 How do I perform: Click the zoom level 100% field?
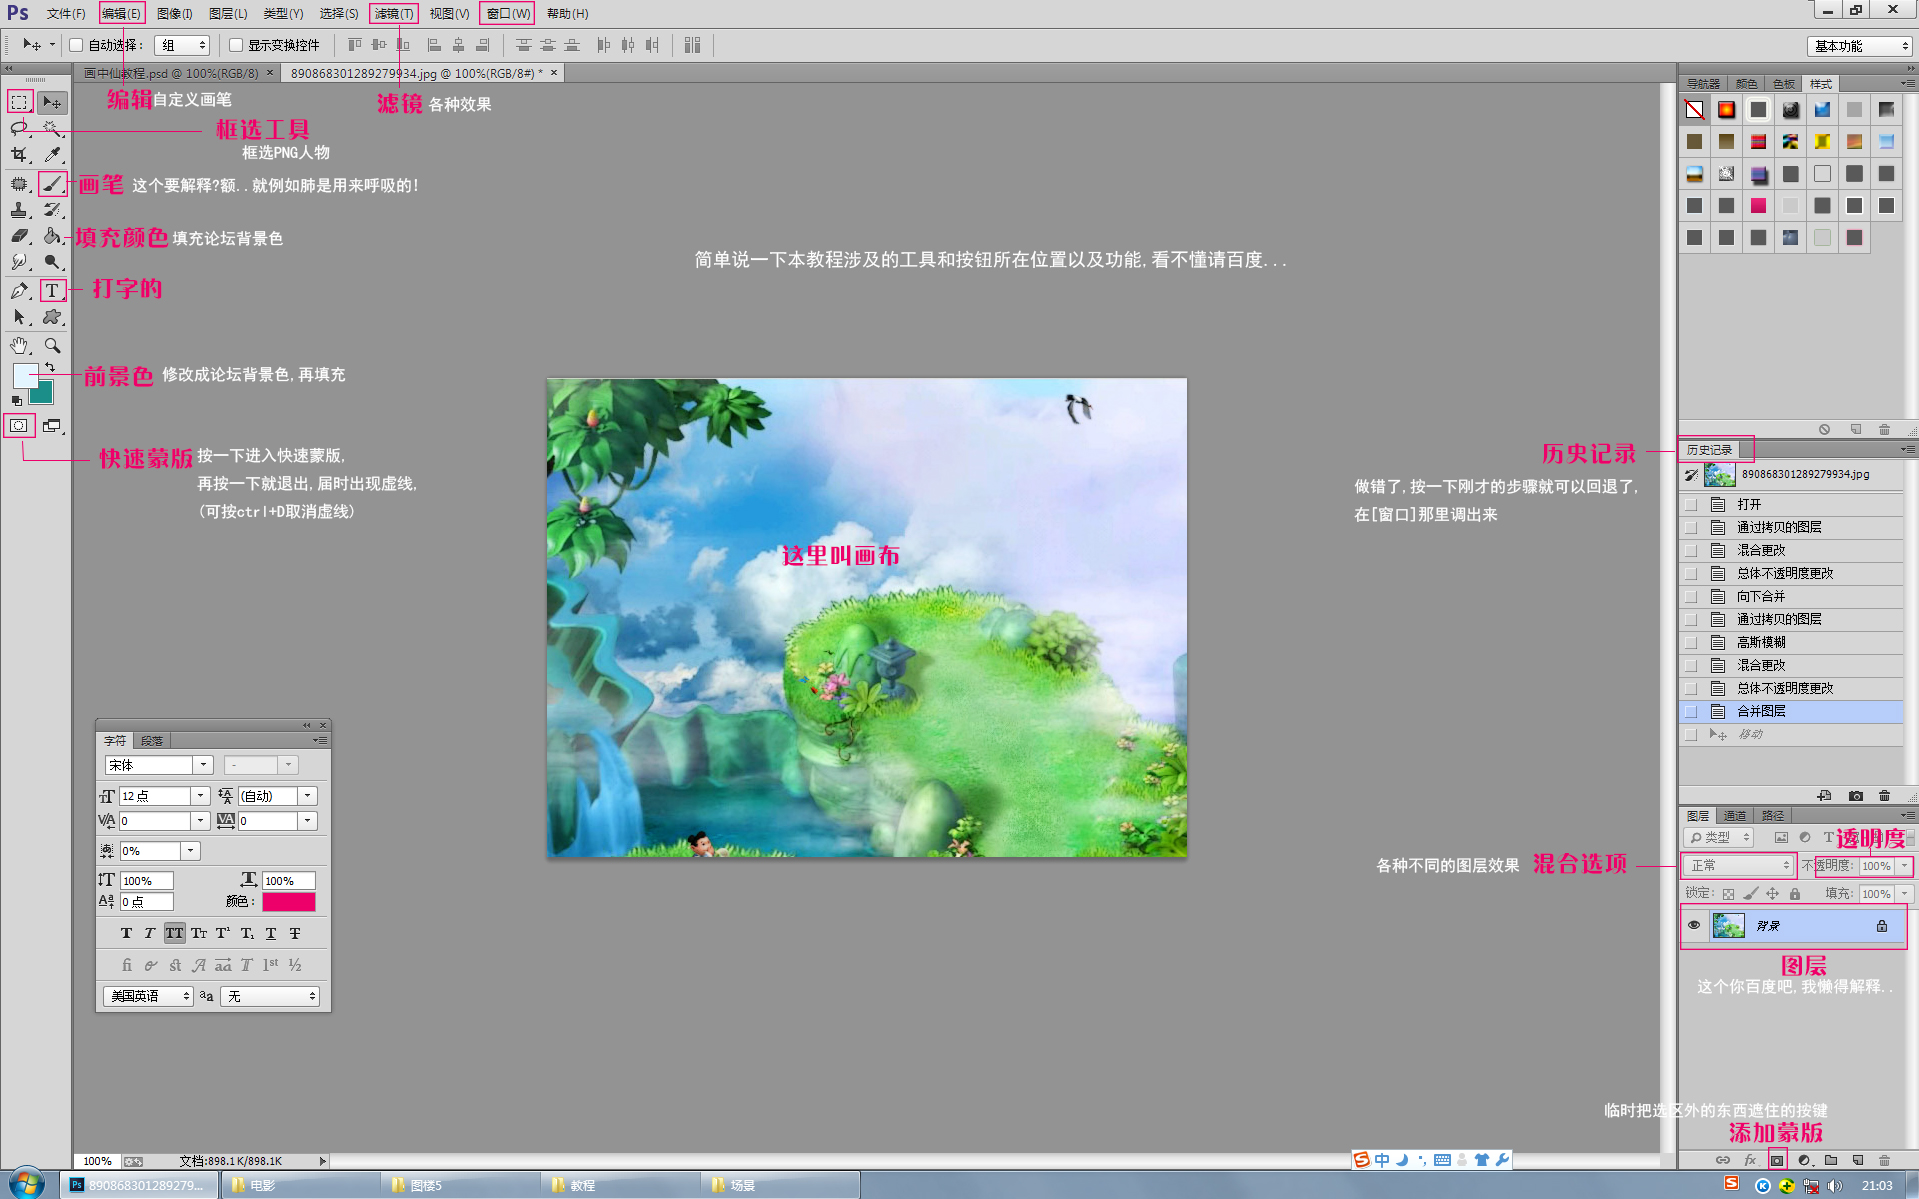point(97,1161)
